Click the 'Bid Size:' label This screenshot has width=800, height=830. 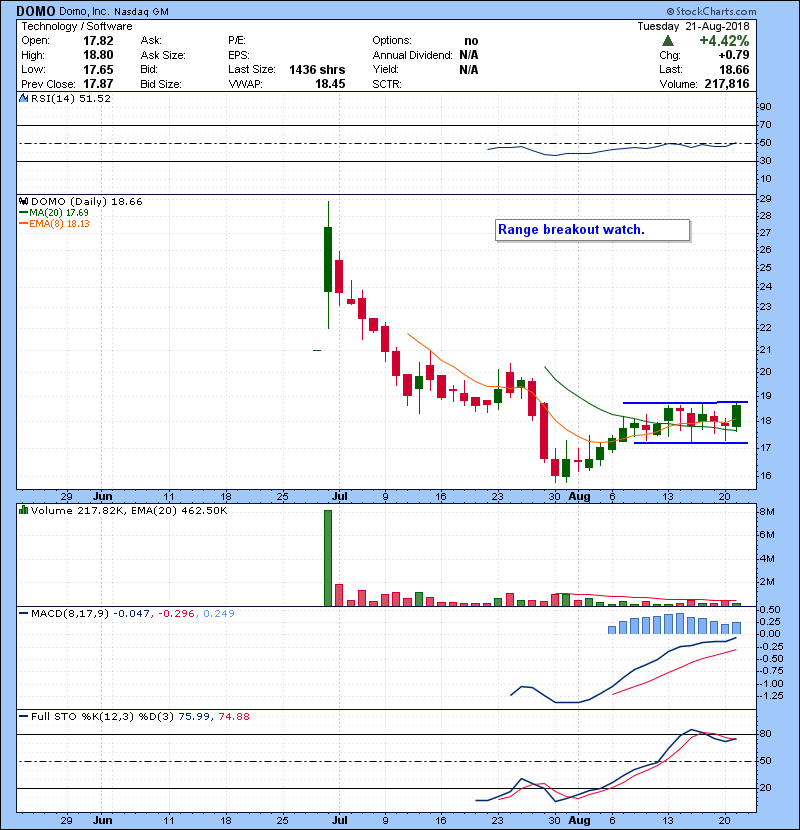click(161, 84)
